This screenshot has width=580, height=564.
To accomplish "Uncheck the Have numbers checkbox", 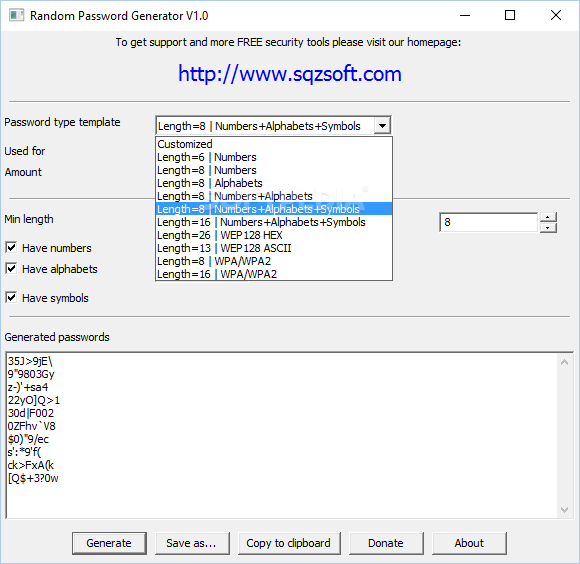I will click(x=11, y=247).
